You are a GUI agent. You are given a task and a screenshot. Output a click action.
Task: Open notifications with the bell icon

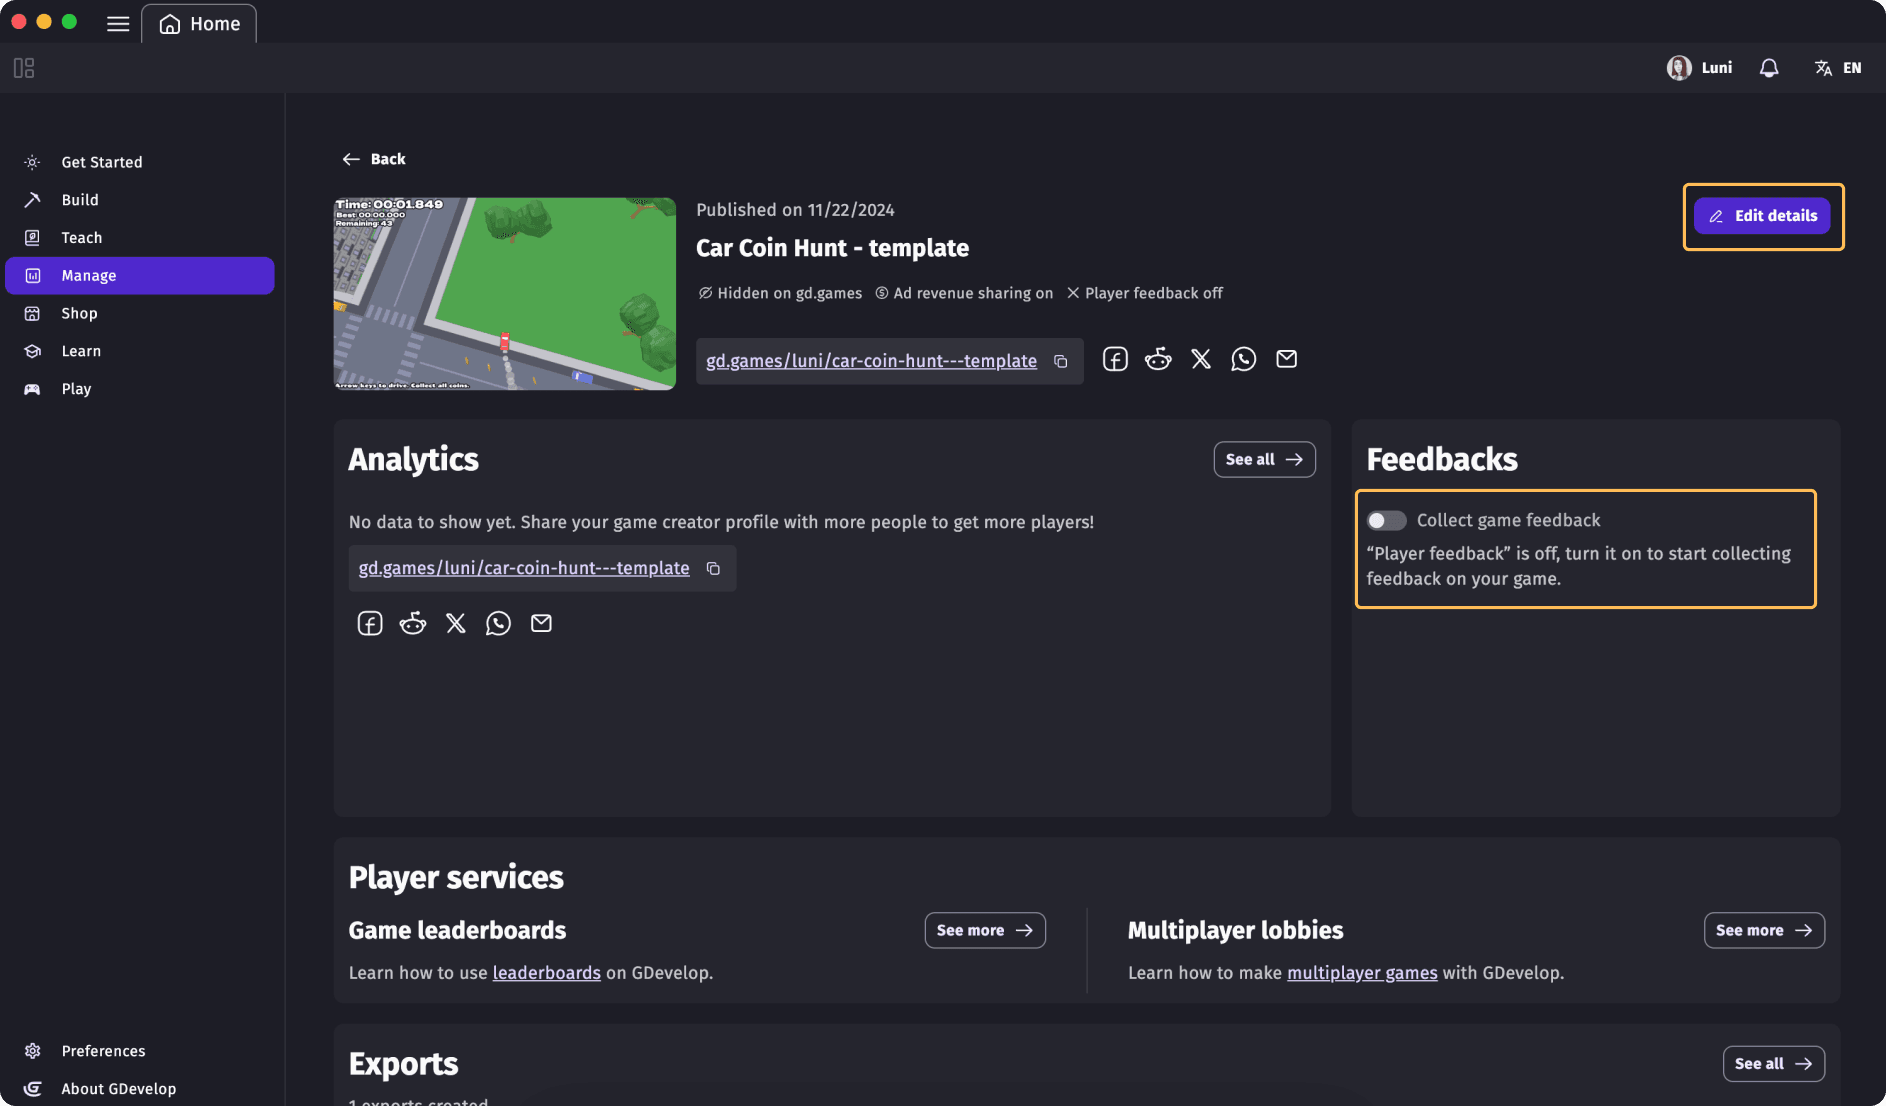1768,67
